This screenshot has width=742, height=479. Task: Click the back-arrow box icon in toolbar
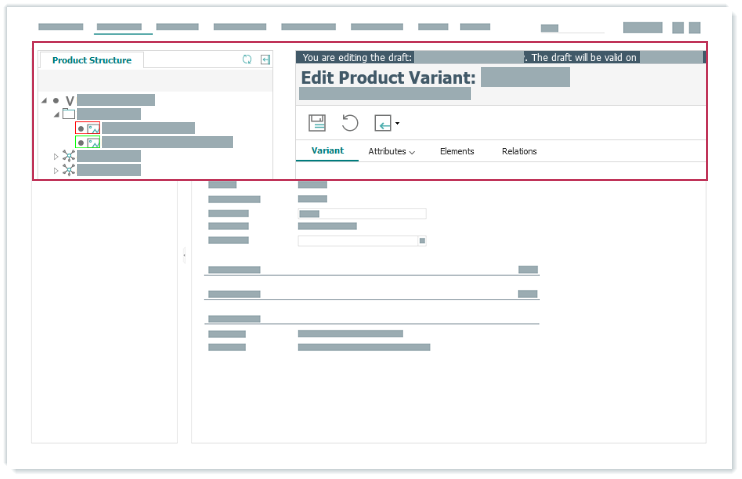coord(383,123)
